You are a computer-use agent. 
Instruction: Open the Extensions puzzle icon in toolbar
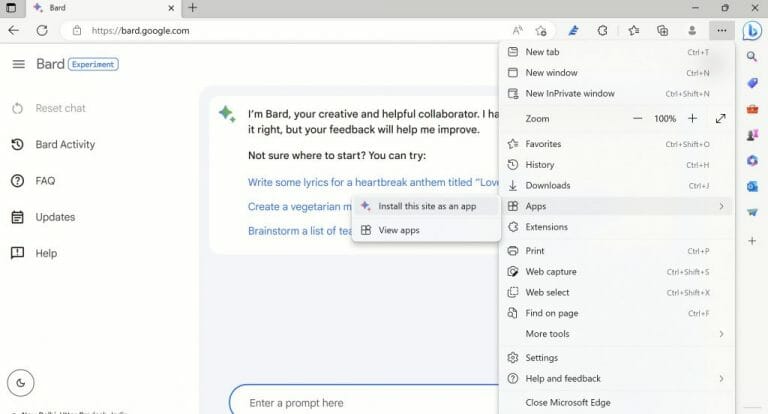click(602, 30)
